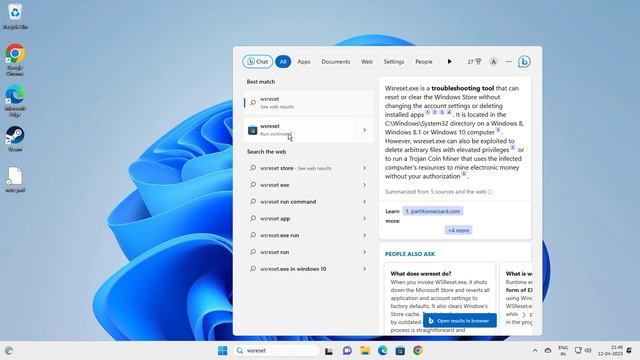The image size is (640, 360).
Task: Open volume control tray icon
Action: pos(588,350)
